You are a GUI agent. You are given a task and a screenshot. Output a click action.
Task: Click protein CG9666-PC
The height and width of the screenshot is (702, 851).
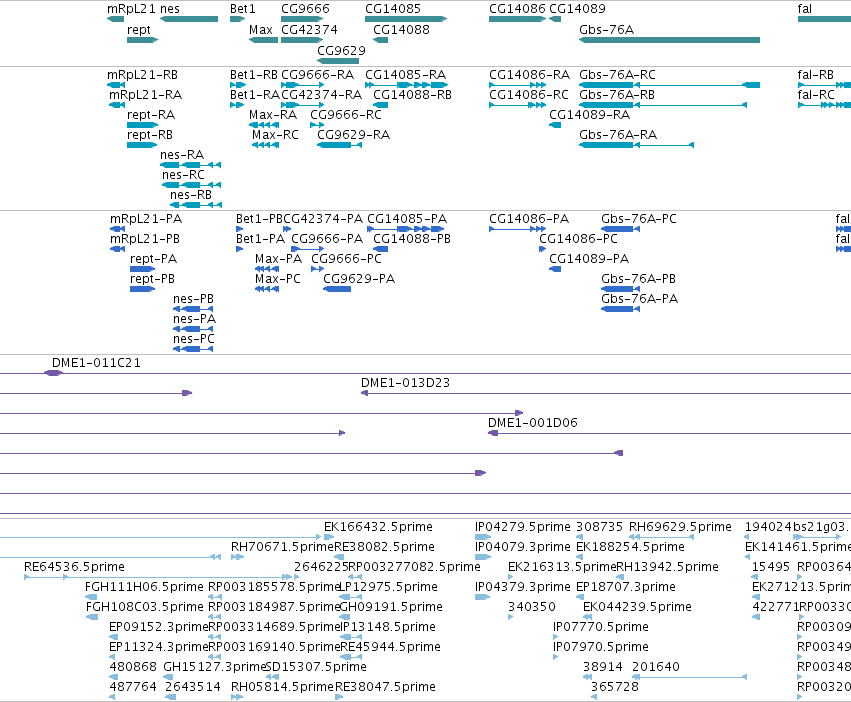(346, 259)
